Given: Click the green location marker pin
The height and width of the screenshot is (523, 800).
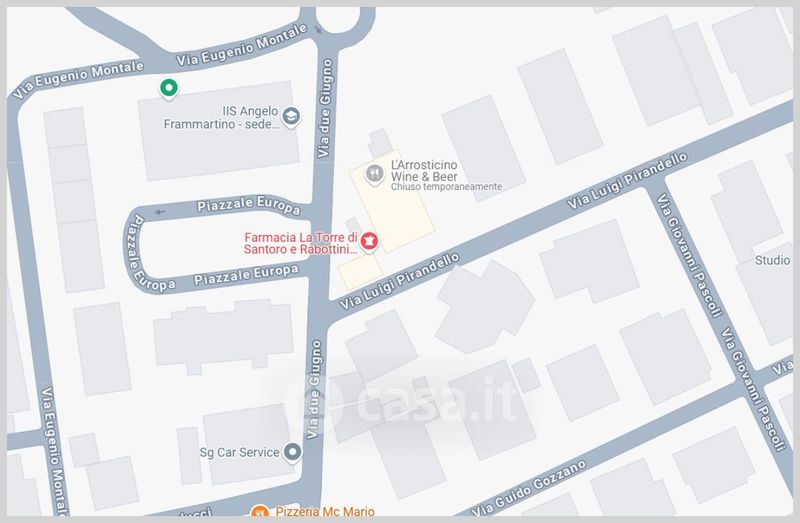Looking at the screenshot, I should pos(168,89).
